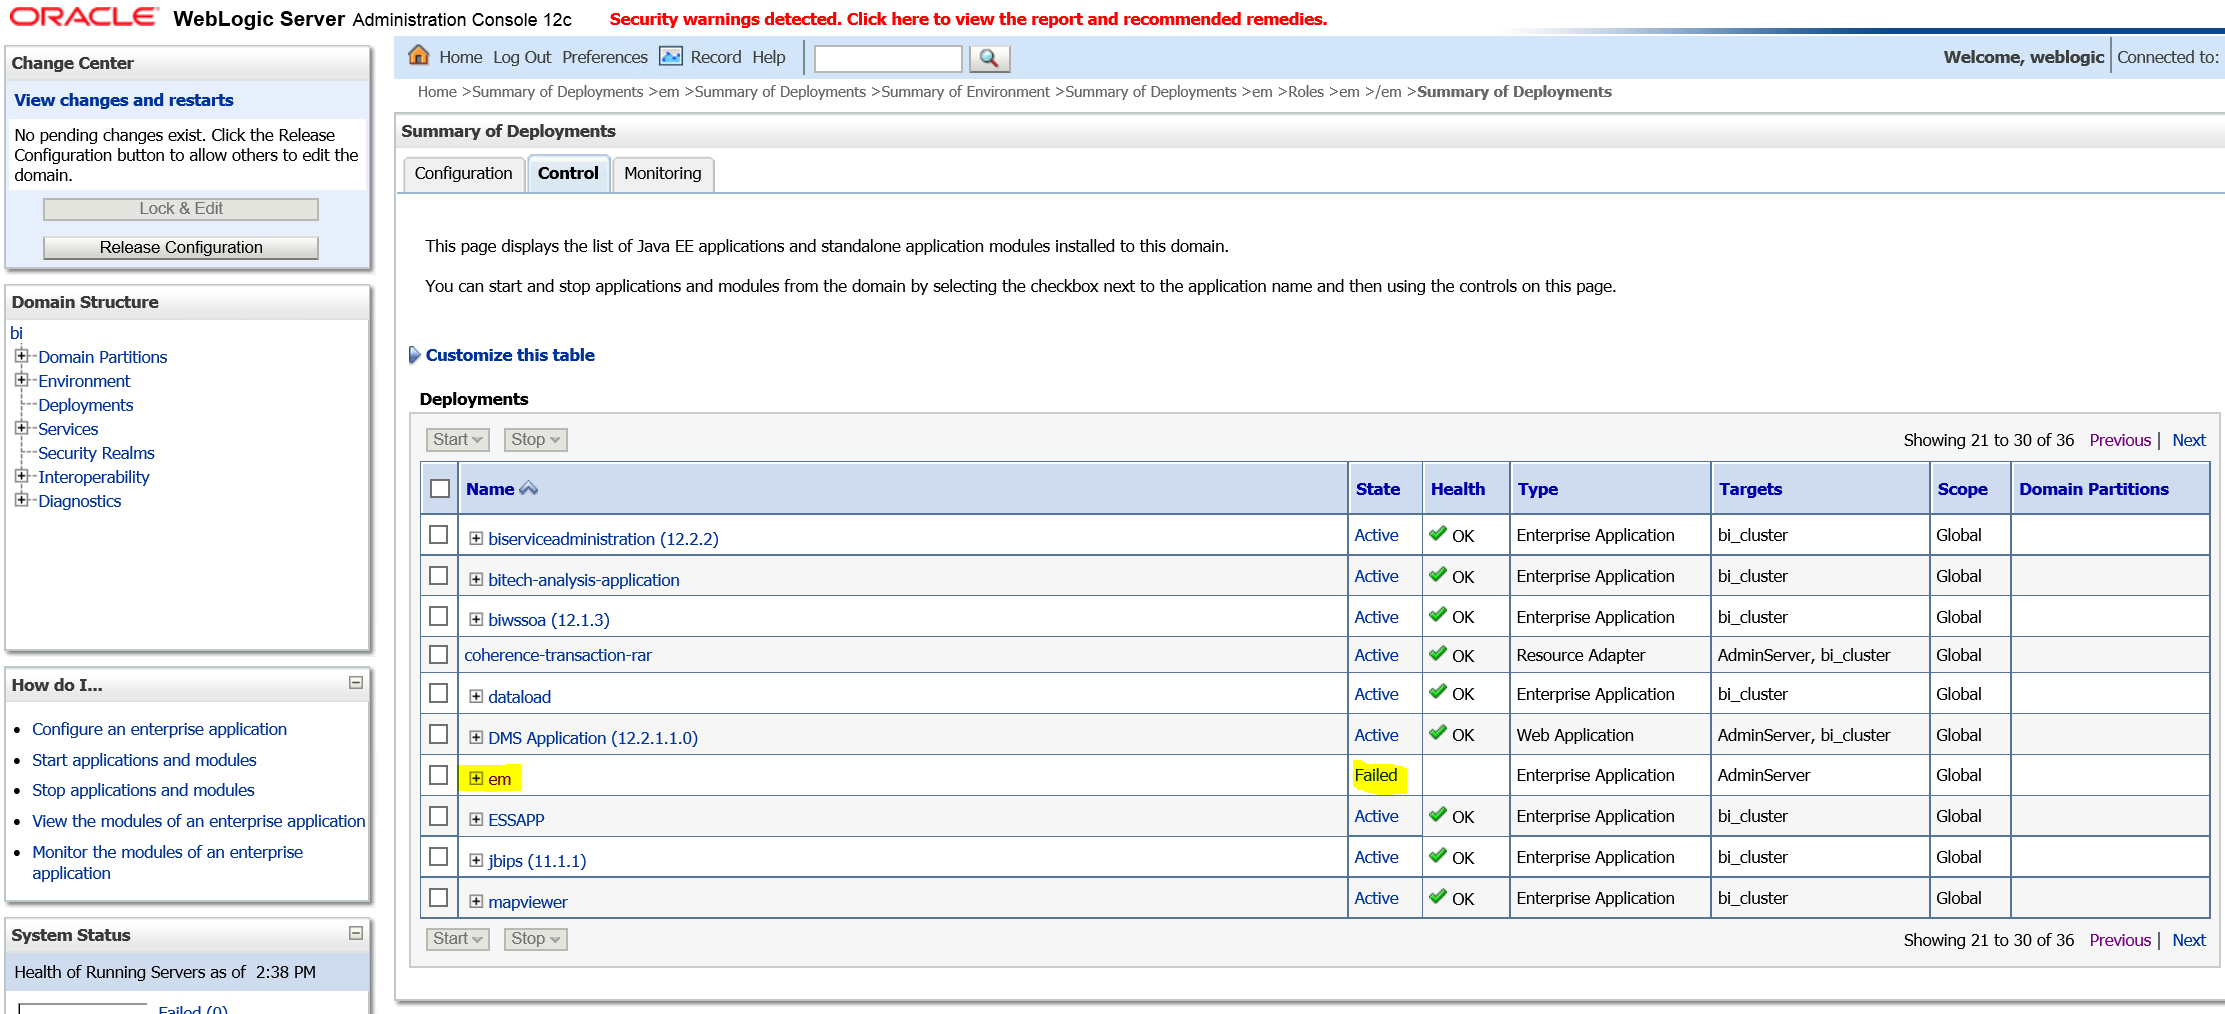
Task: Open Security Realms in Domain Structure
Action: 97,453
